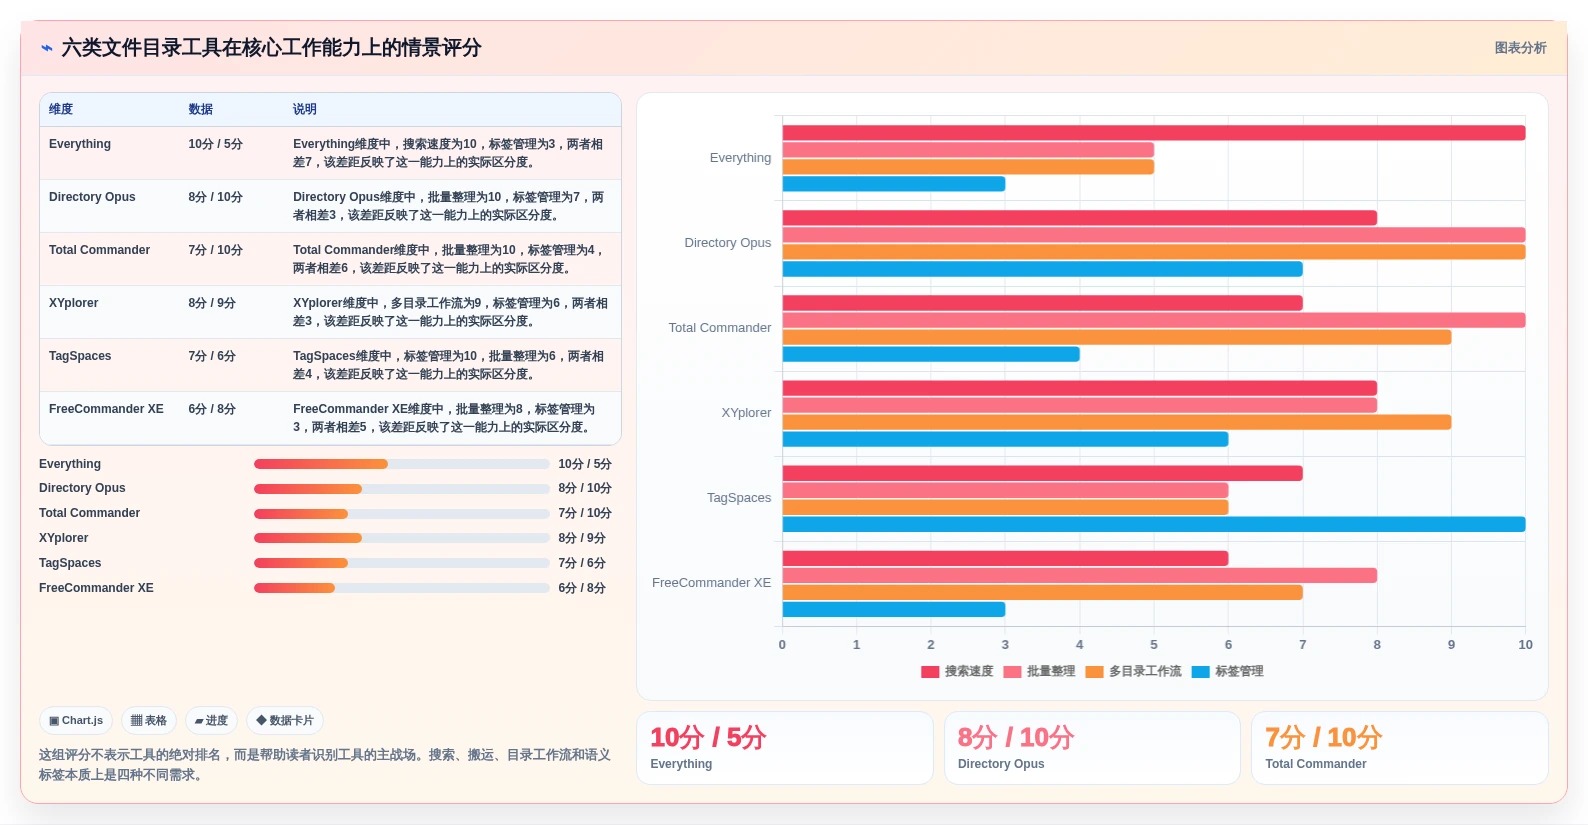Click the Everything y-axis label in chart
The height and width of the screenshot is (825, 1588).
pos(740,158)
